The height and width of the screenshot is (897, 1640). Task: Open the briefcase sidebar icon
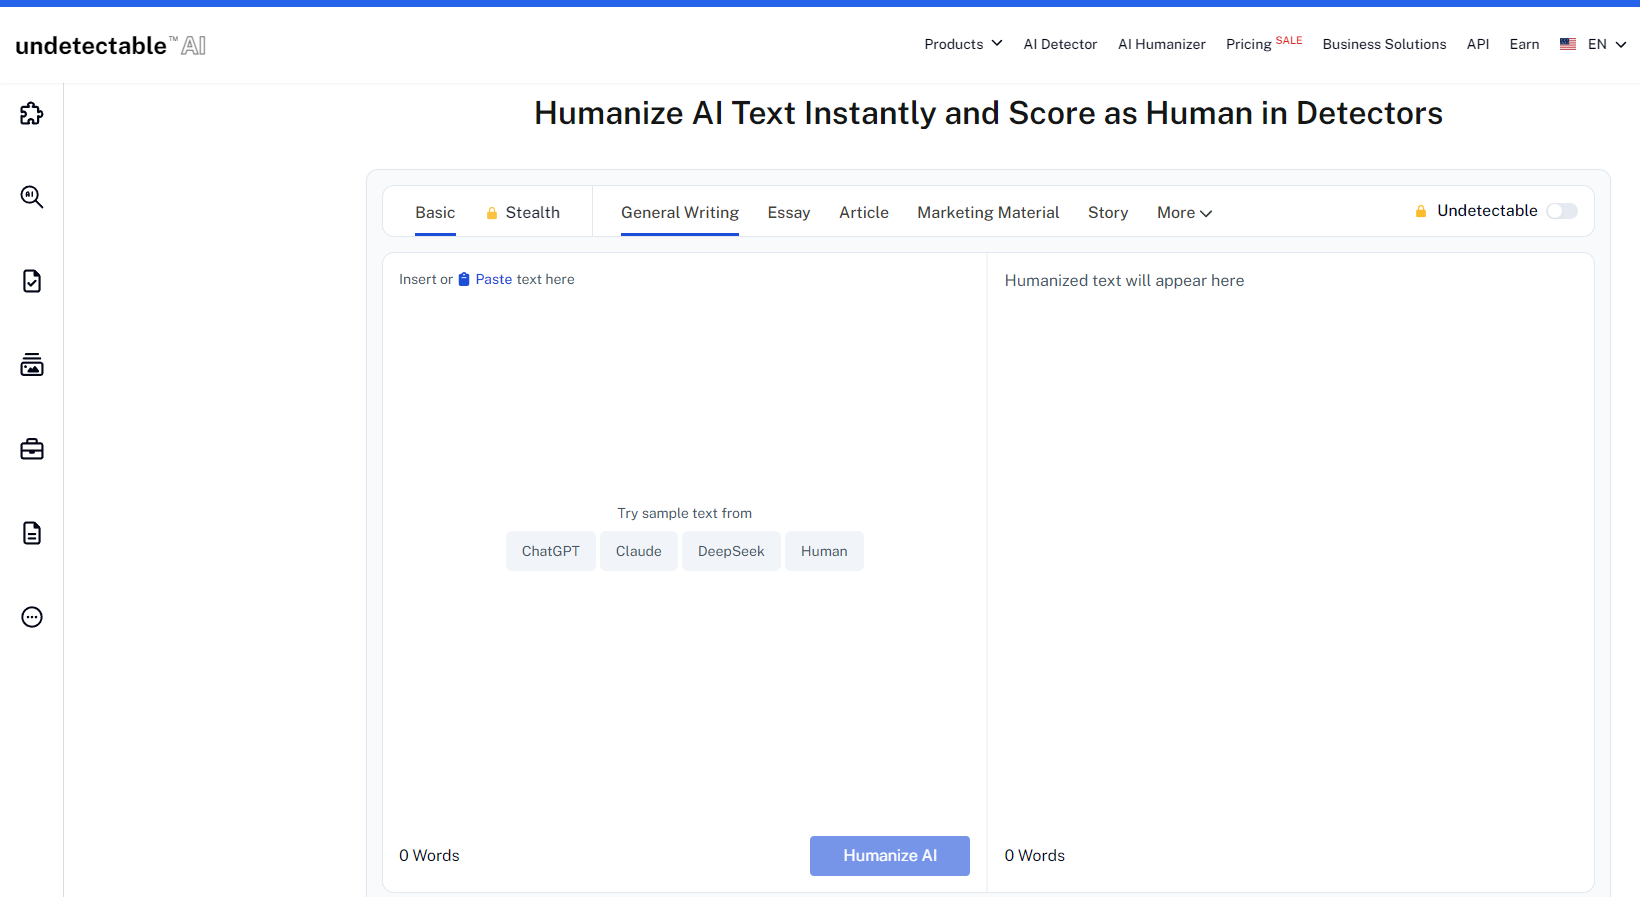[x=32, y=449]
